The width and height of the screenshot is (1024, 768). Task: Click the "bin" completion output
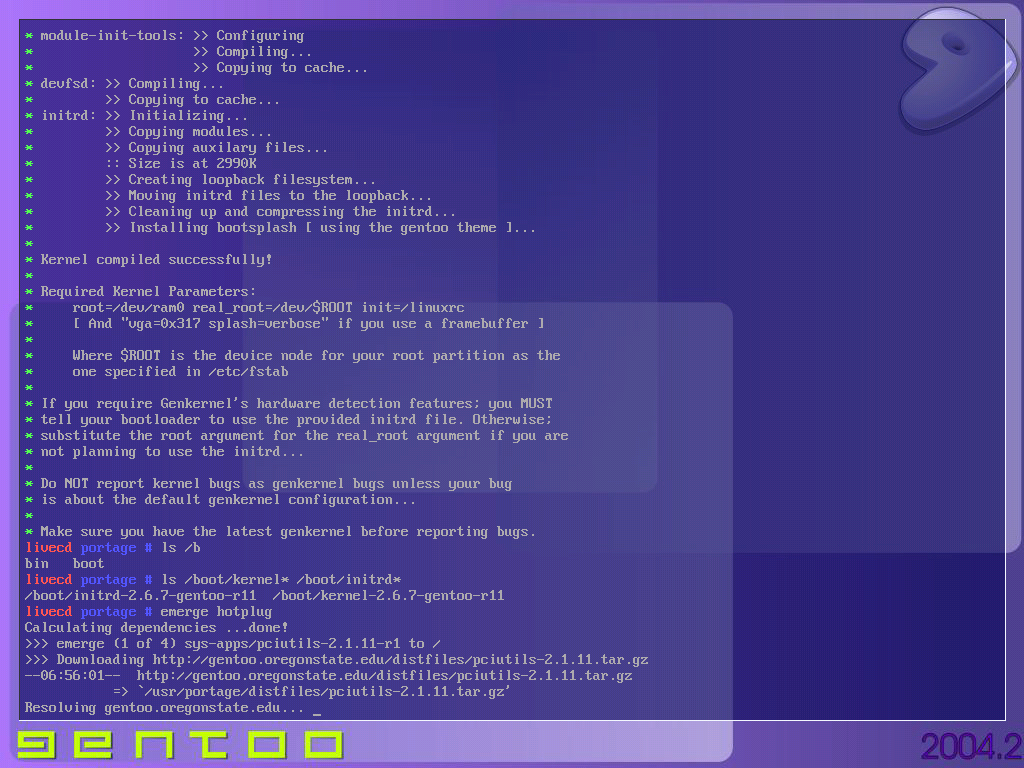[37, 564]
